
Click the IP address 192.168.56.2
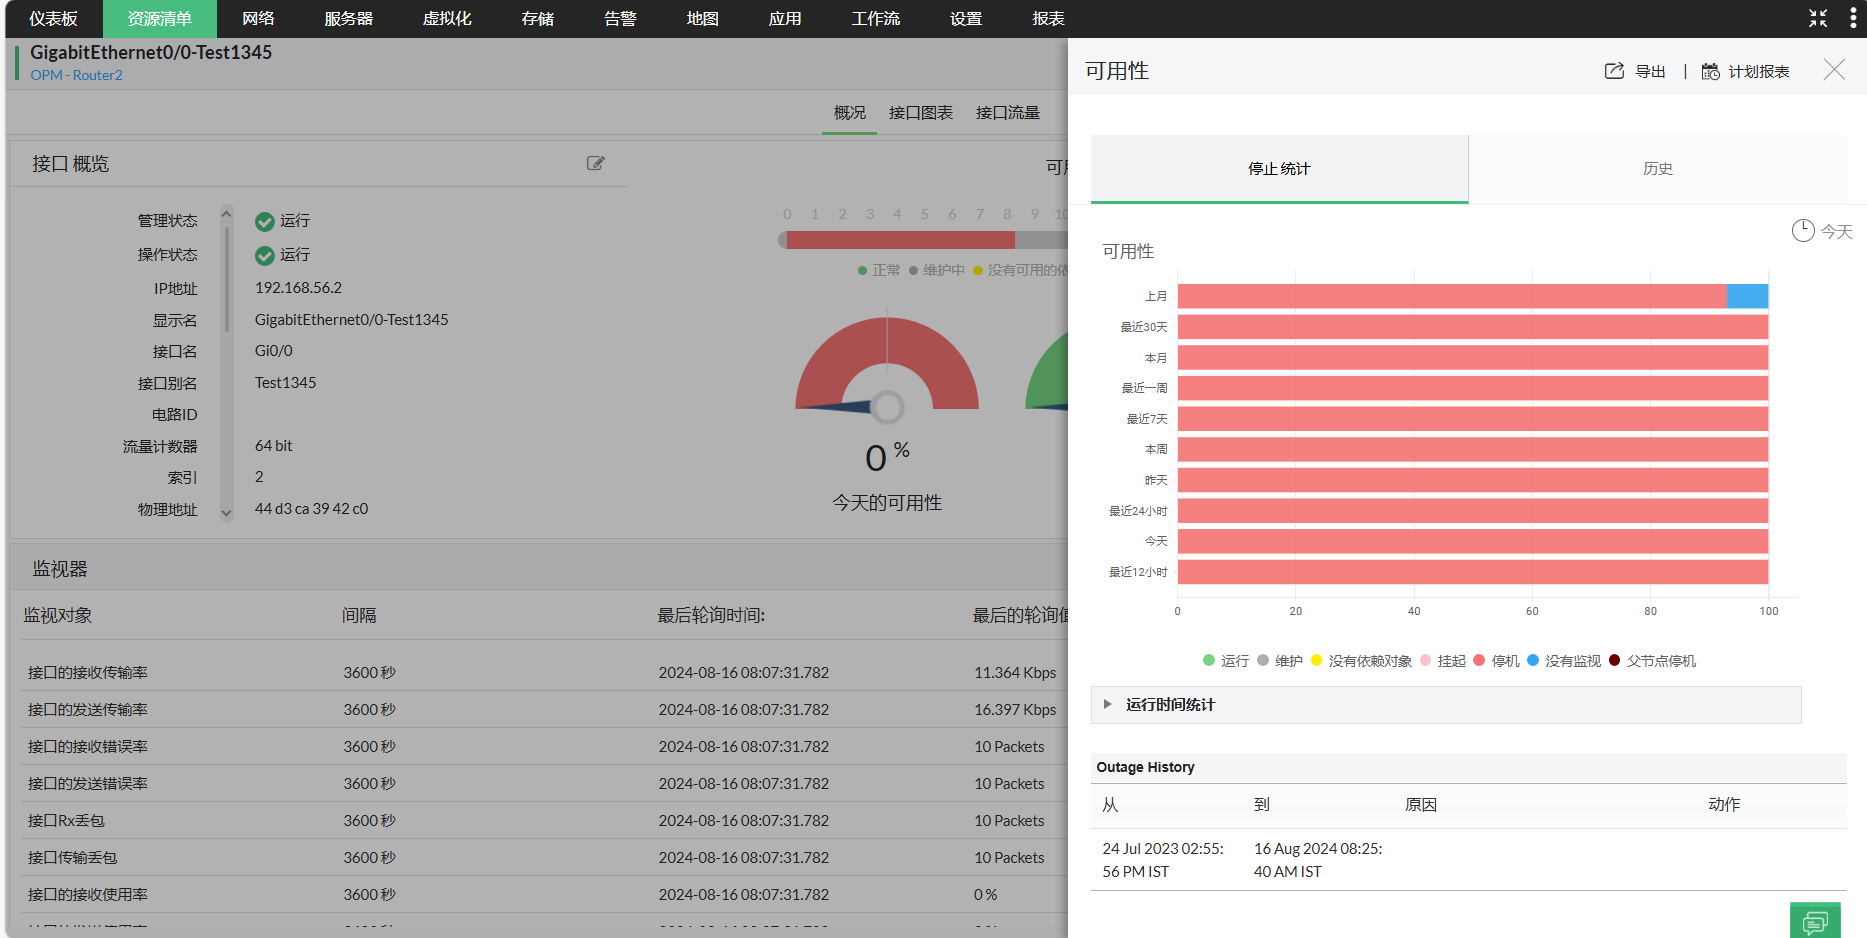298,288
